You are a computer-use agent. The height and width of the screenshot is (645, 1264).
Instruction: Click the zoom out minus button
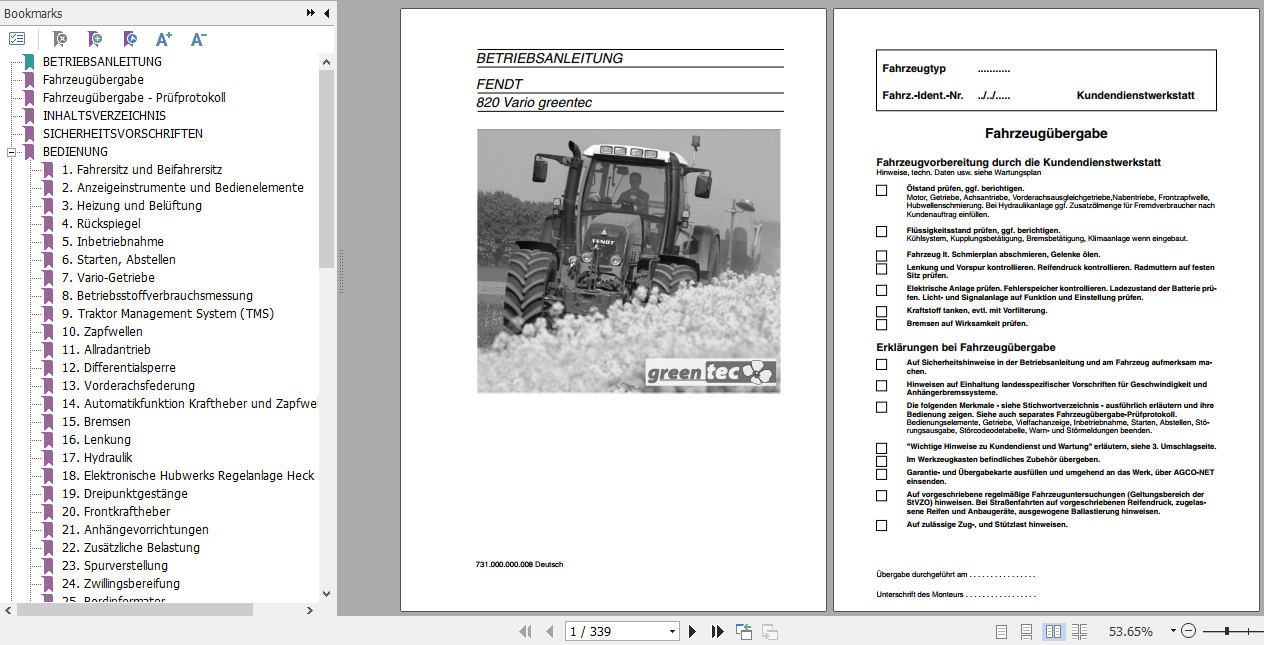[1188, 631]
